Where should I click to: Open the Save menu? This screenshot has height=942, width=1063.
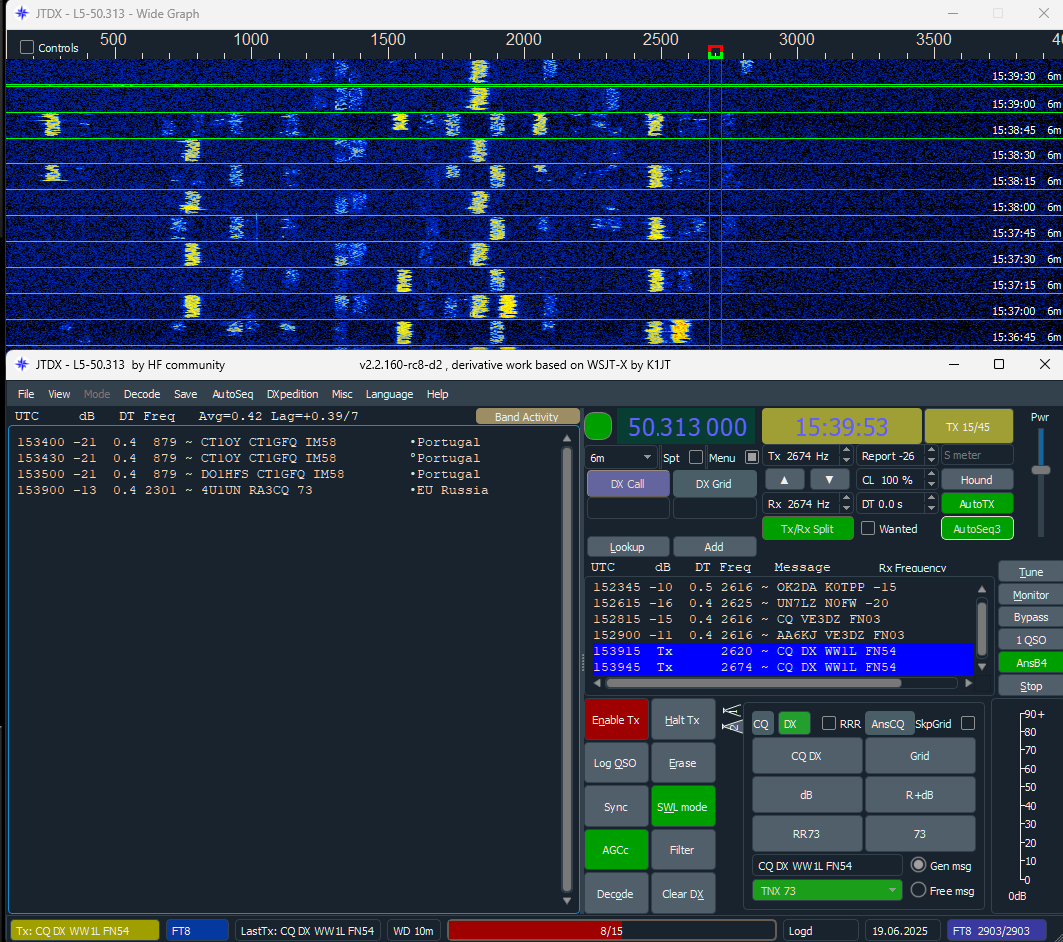(185, 394)
